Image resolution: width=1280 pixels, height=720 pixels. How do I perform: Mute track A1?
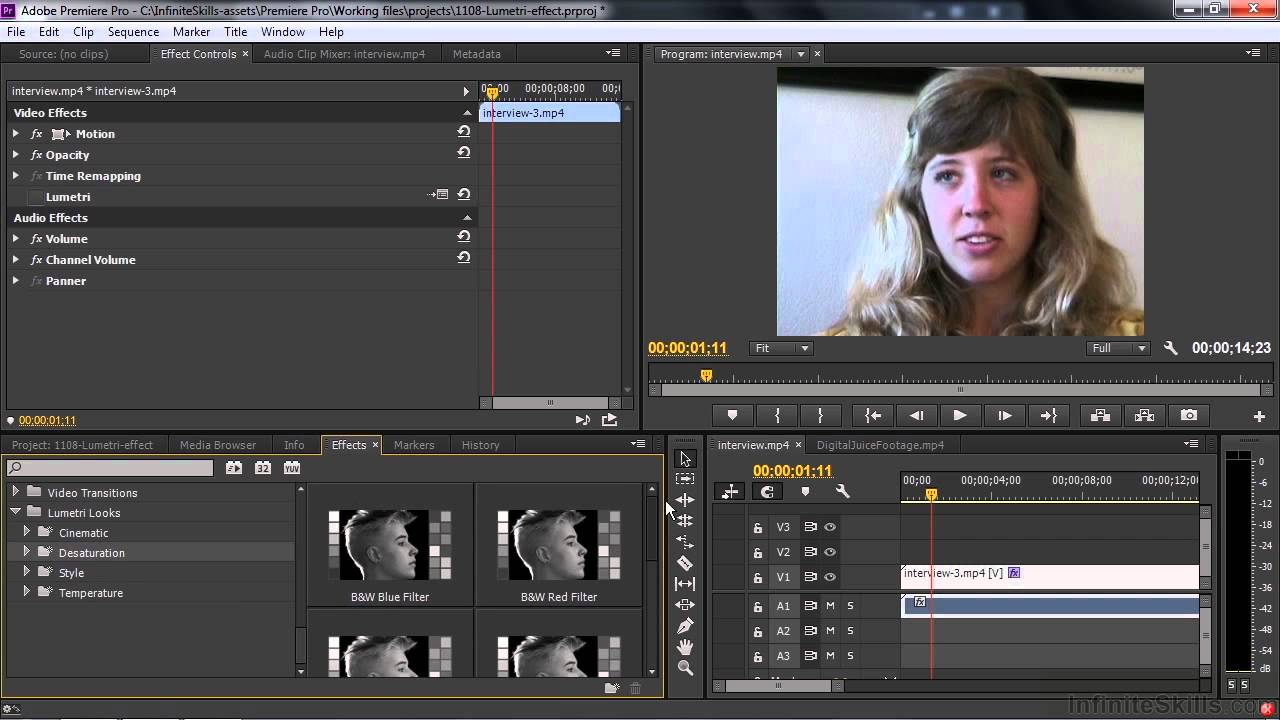coord(830,606)
